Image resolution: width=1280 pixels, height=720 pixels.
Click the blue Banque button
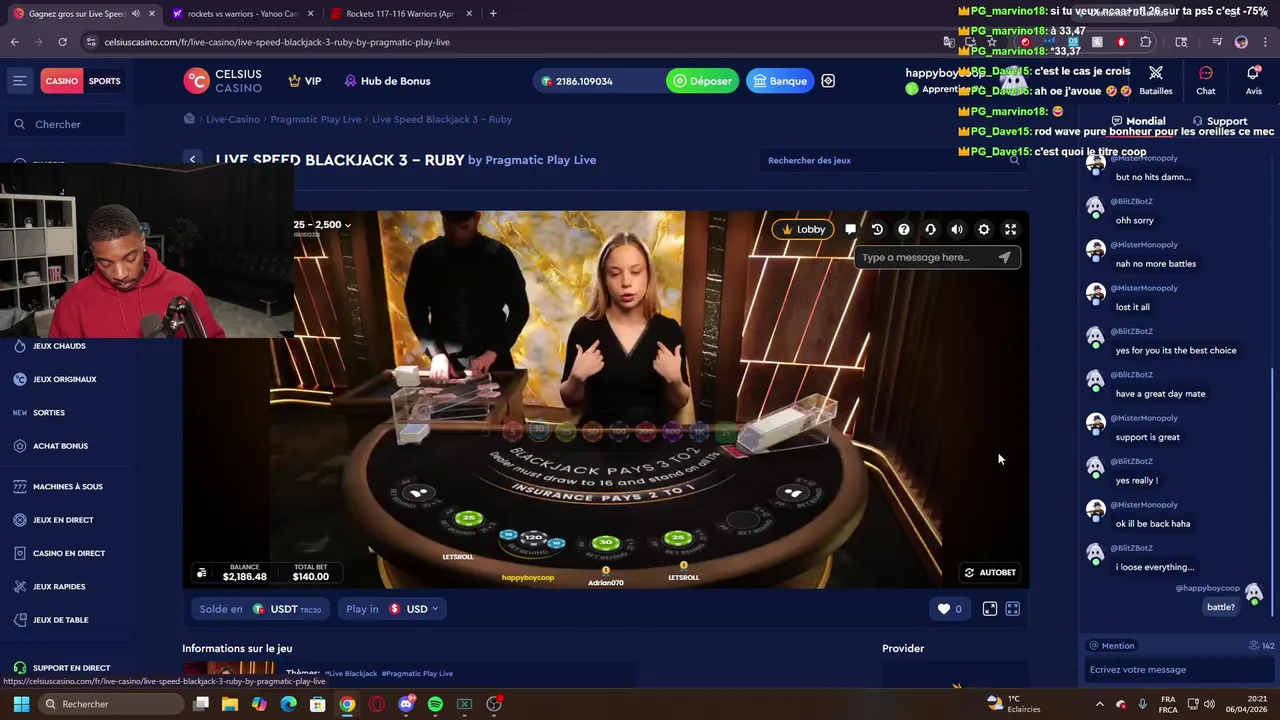pyautogui.click(x=780, y=81)
